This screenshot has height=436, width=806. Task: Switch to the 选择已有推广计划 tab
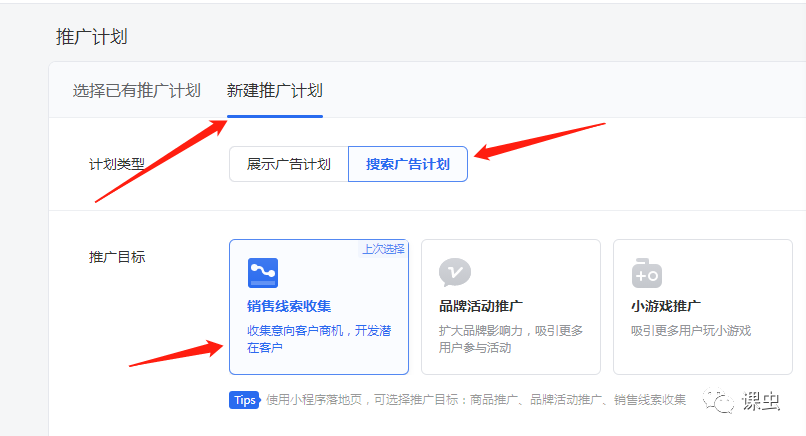(x=136, y=90)
